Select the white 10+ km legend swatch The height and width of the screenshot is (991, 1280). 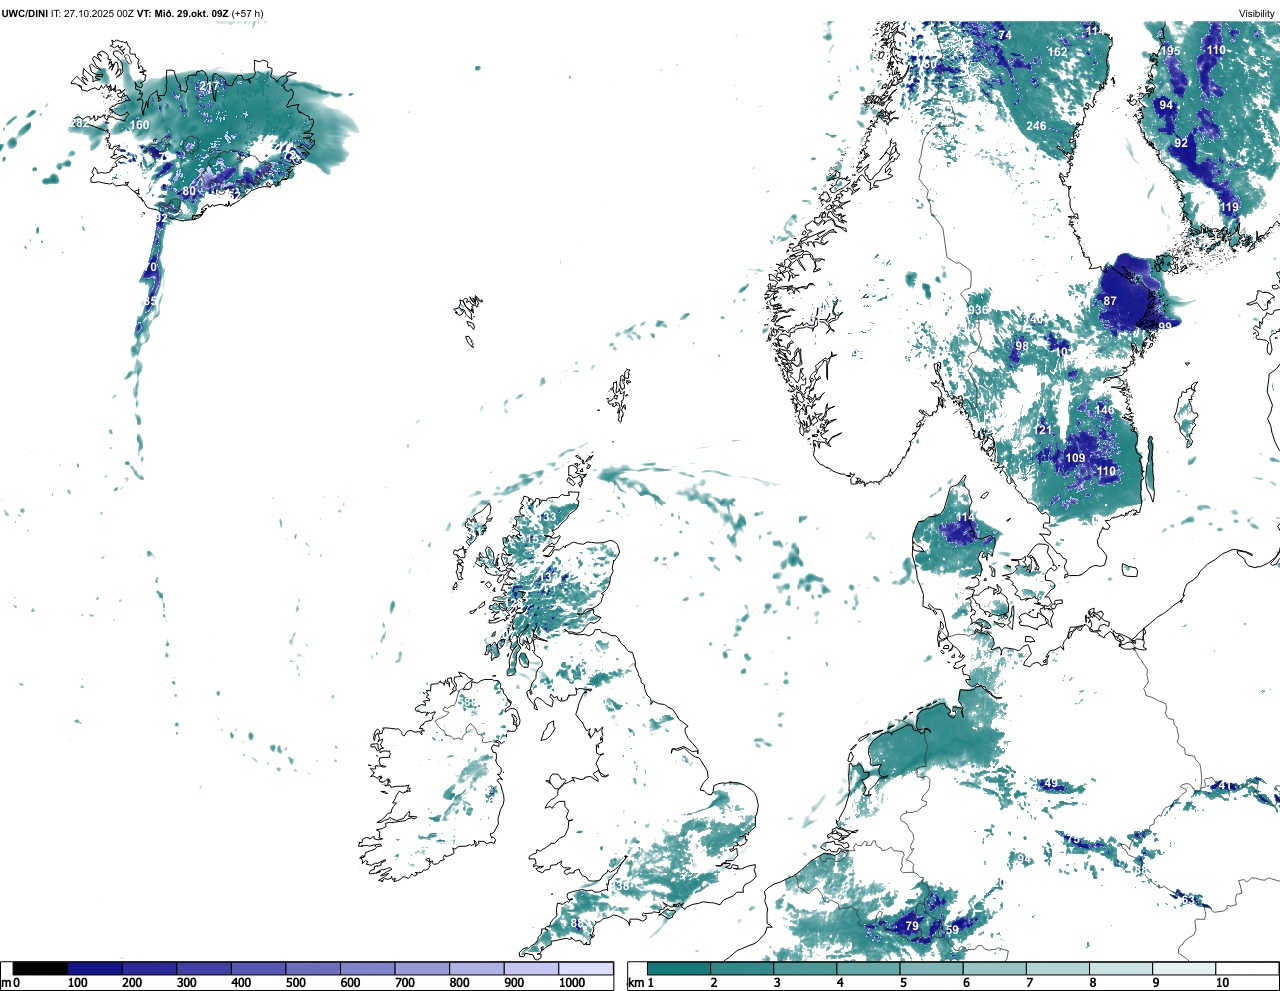1246,968
